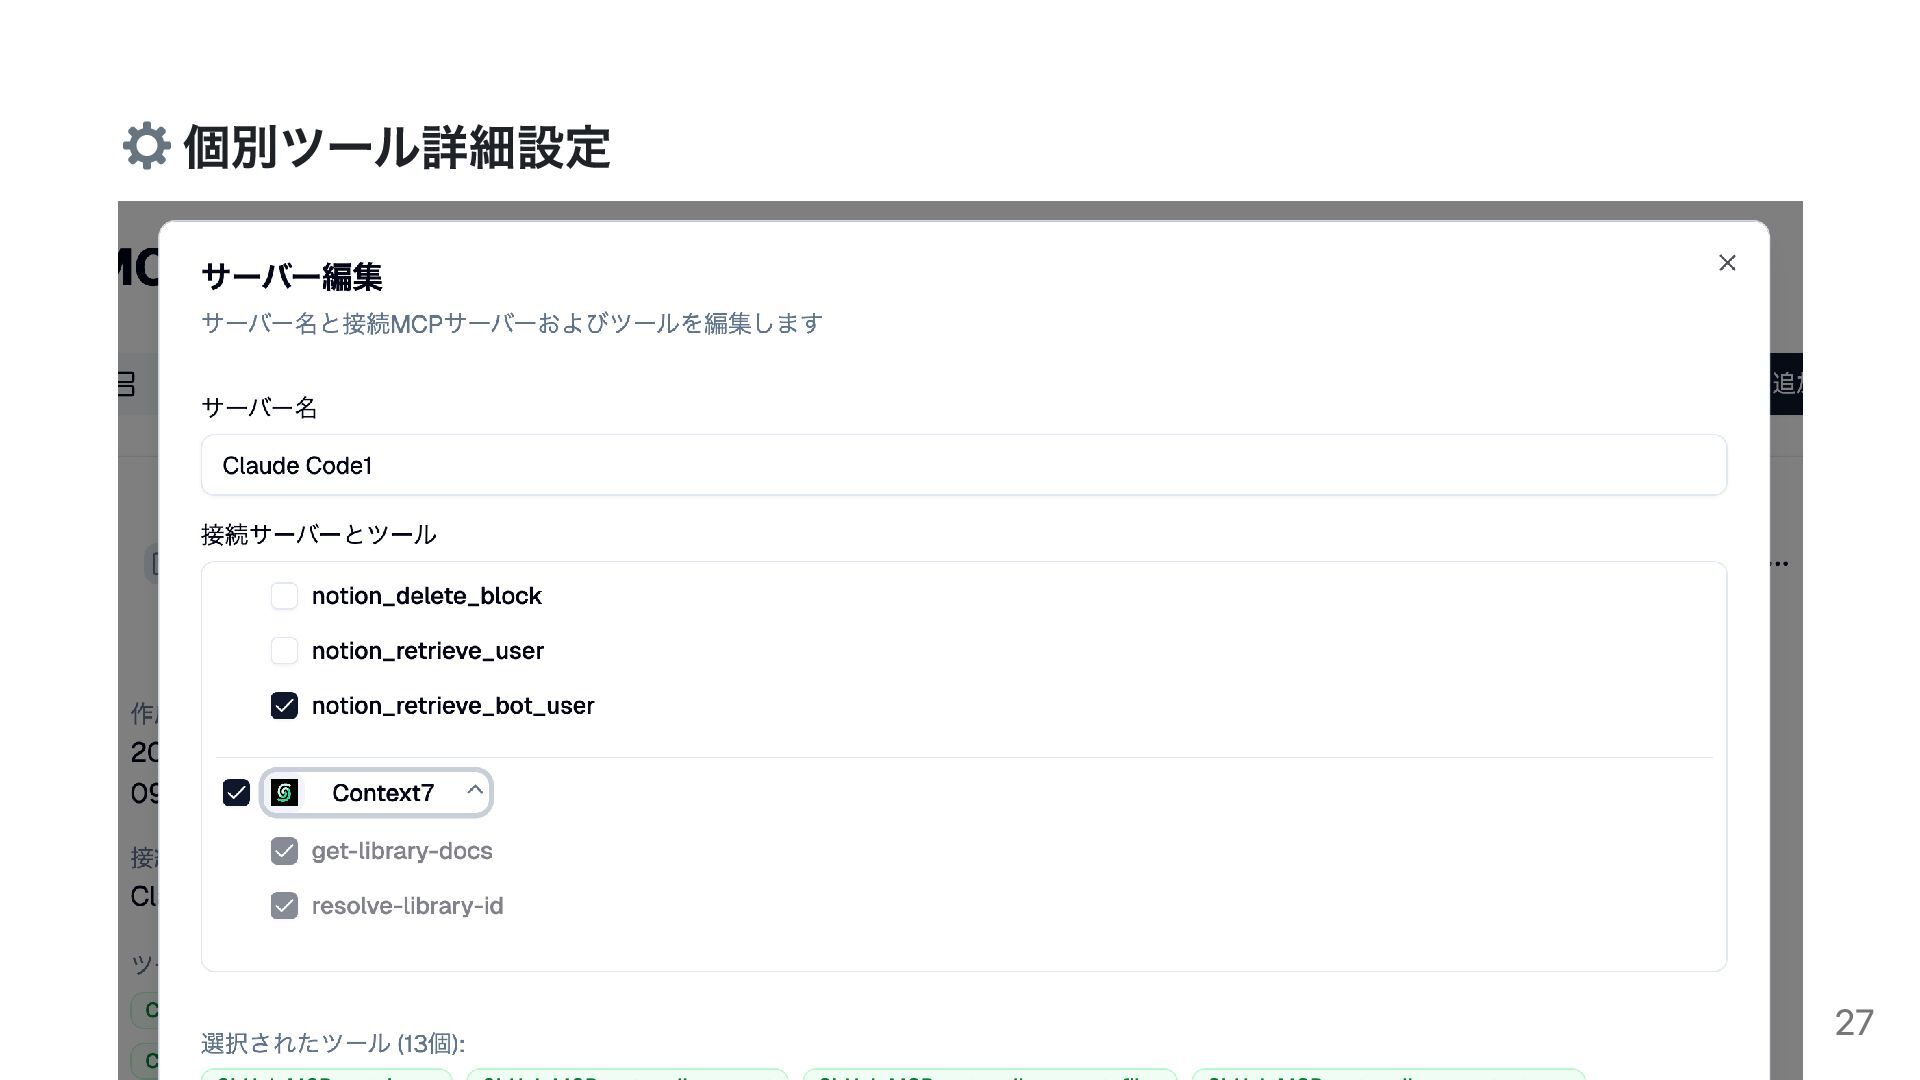
Task: Toggle the resolve-library-id checkbox
Action: click(x=284, y=906)
